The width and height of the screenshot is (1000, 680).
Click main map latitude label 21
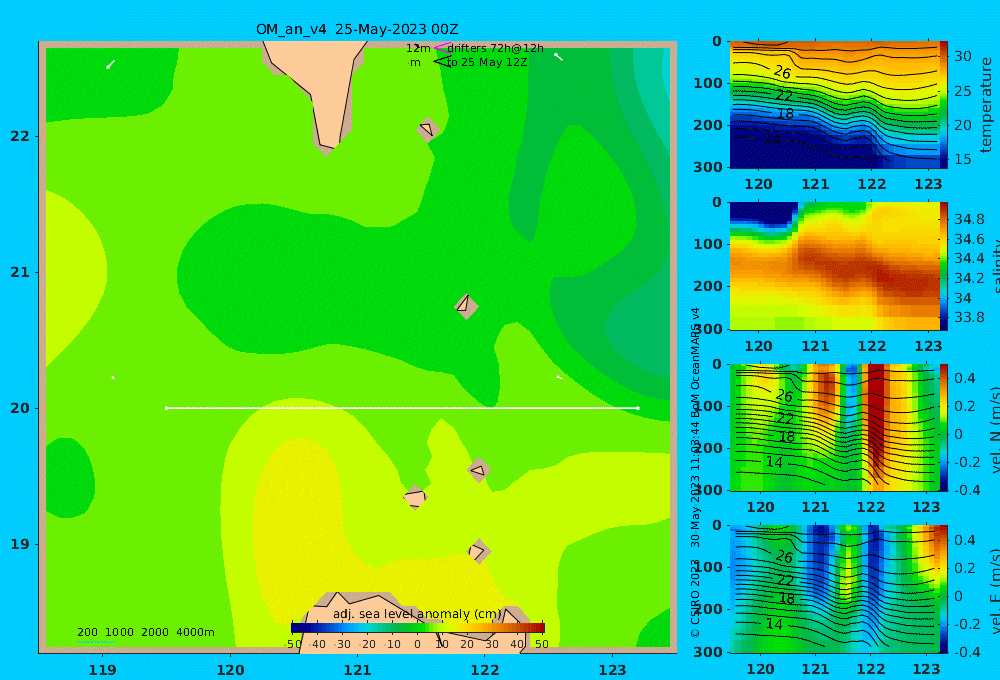pyautogui.click(x=20, y=272)
